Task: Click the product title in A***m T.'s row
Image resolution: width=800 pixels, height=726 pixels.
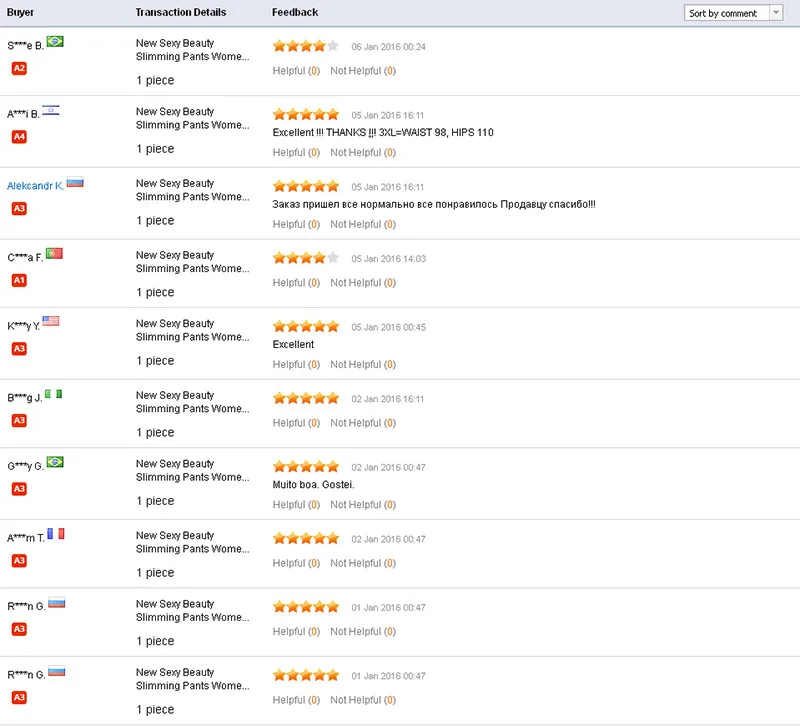Action: click(x=192, y=542)
